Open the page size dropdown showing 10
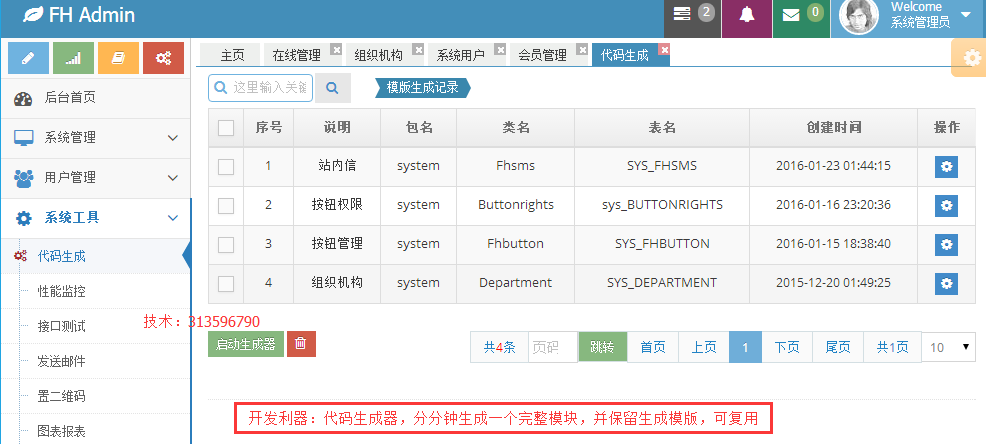 click(950, 347)
